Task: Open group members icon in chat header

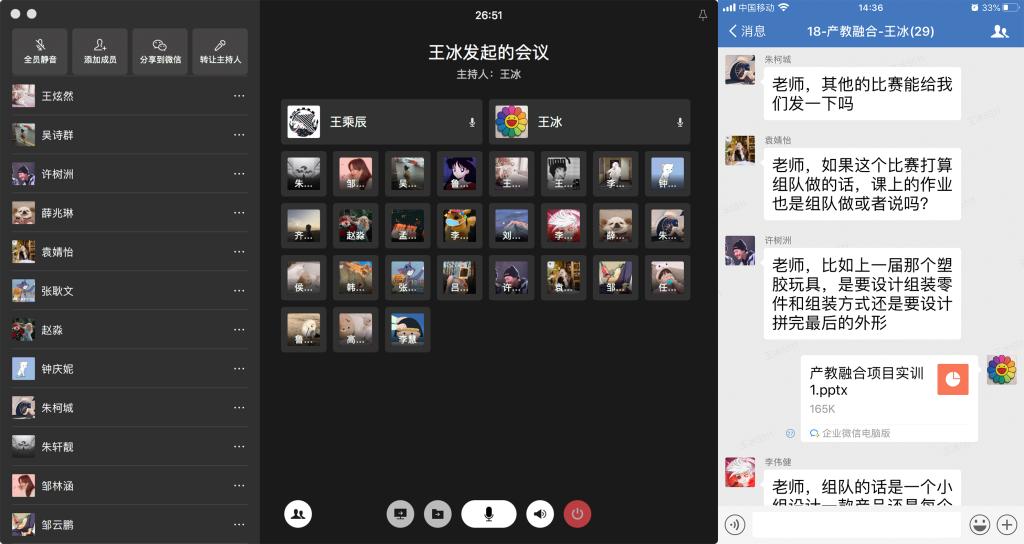Action: point(999,31)
